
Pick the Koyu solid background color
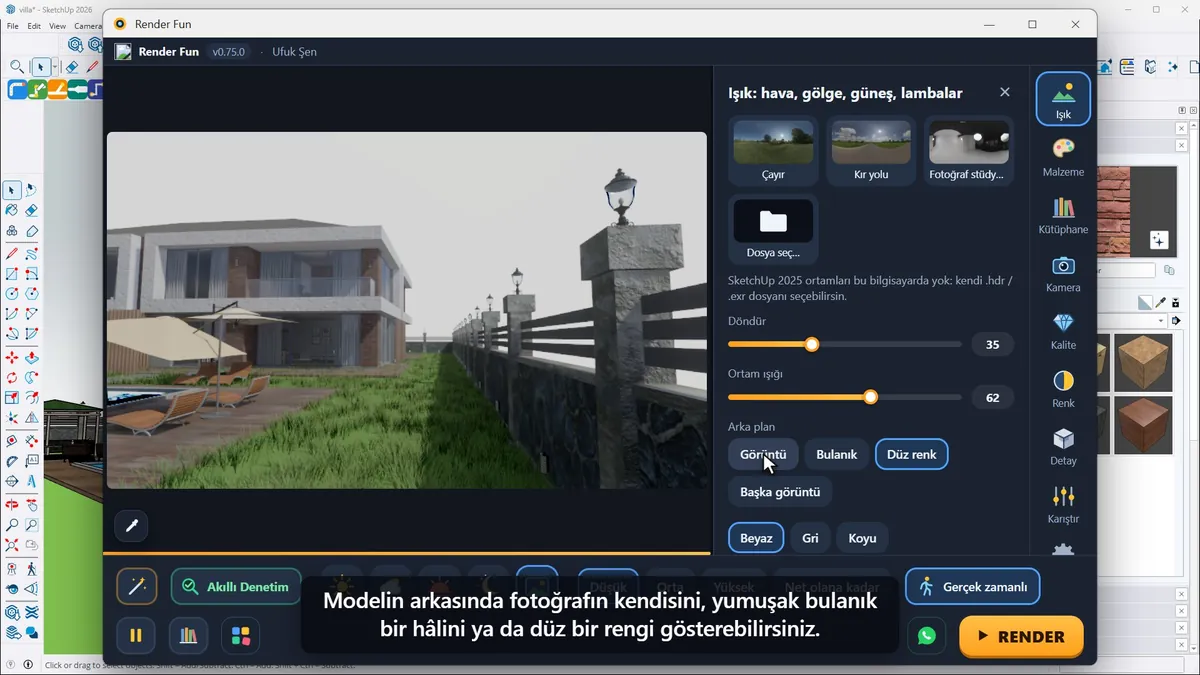862,538
